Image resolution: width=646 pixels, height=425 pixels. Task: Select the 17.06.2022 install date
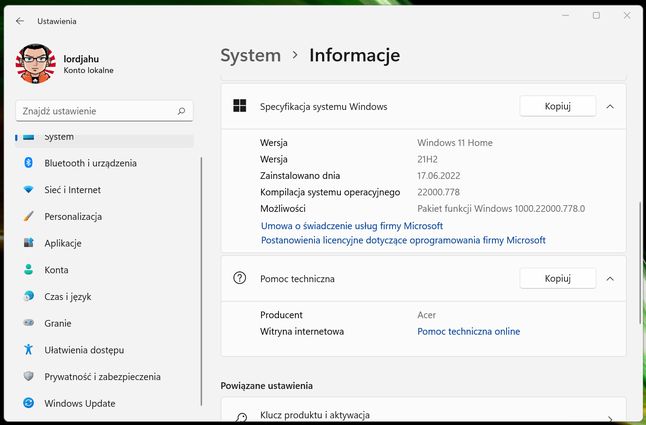tap(438, 176)
